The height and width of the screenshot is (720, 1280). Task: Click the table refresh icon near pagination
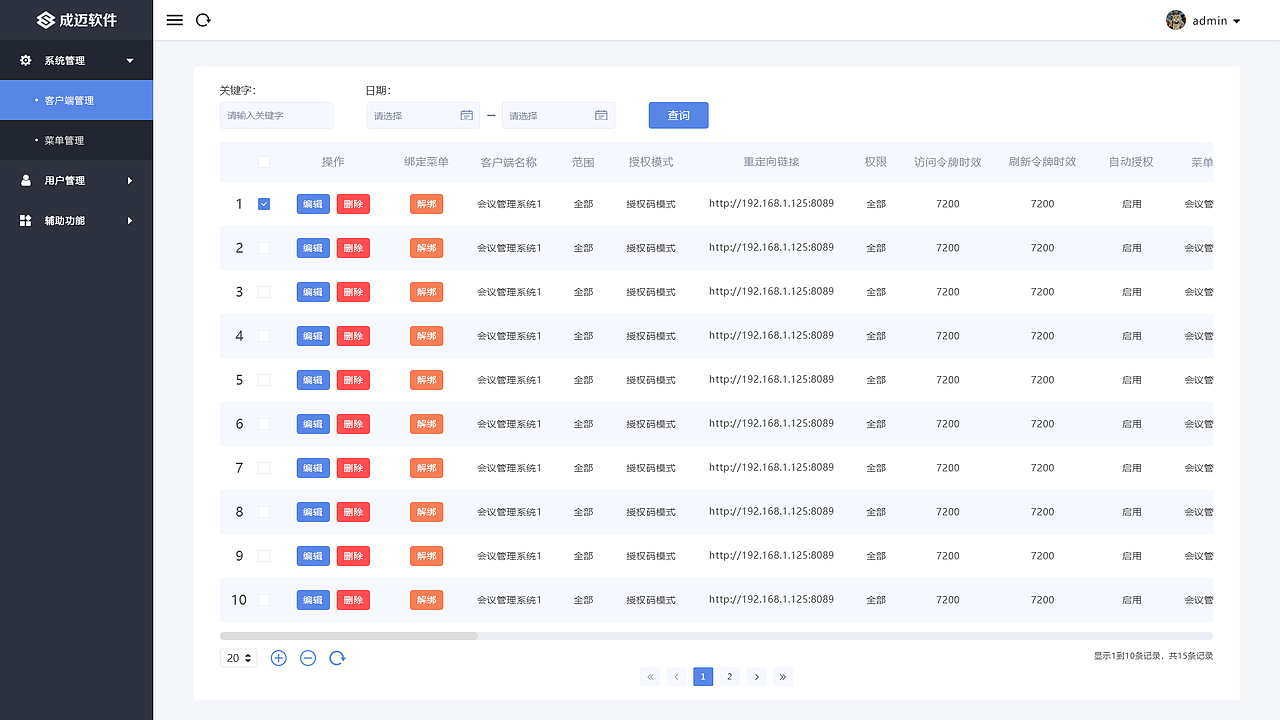click(337, 657)
